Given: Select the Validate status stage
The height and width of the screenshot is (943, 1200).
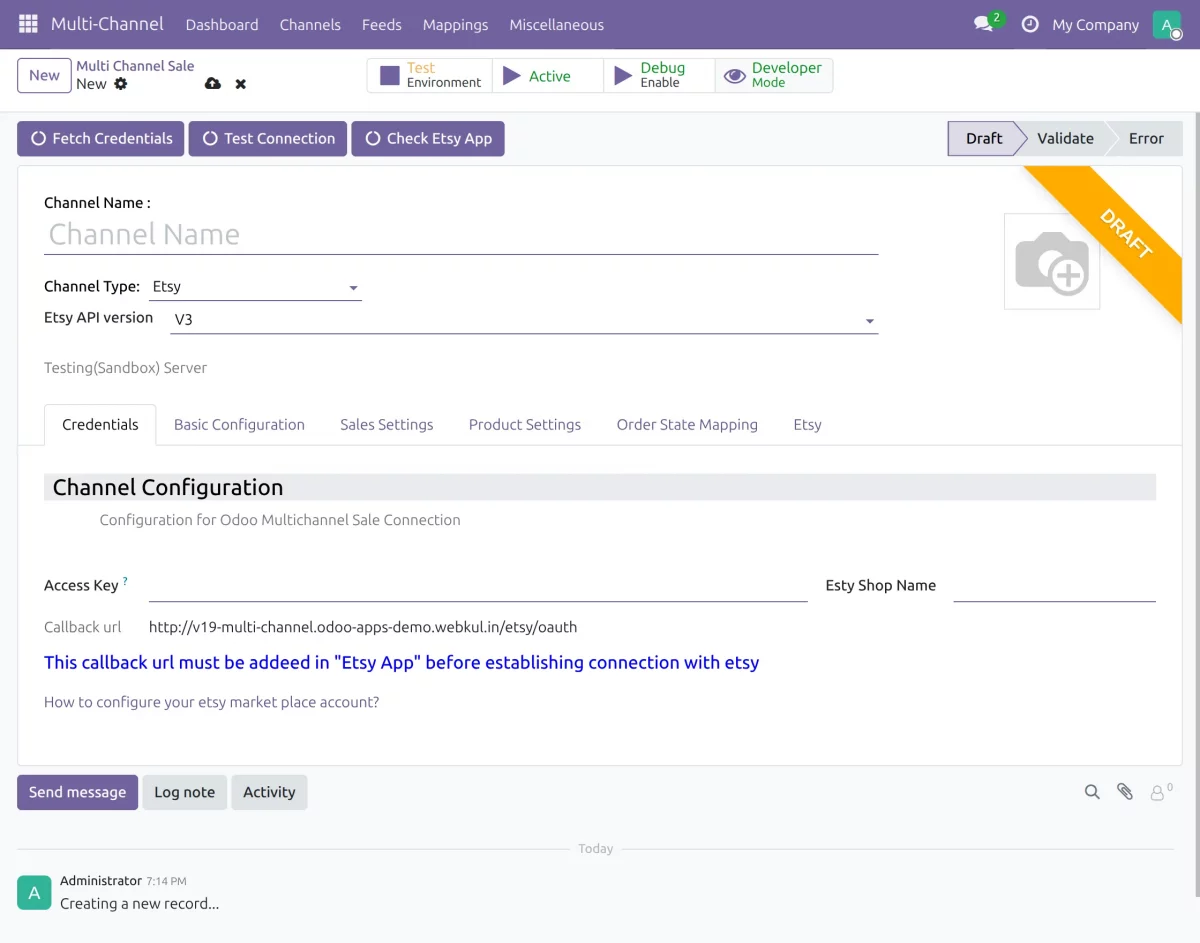Looking at the screenshot, I should (x=1065, y=139).
